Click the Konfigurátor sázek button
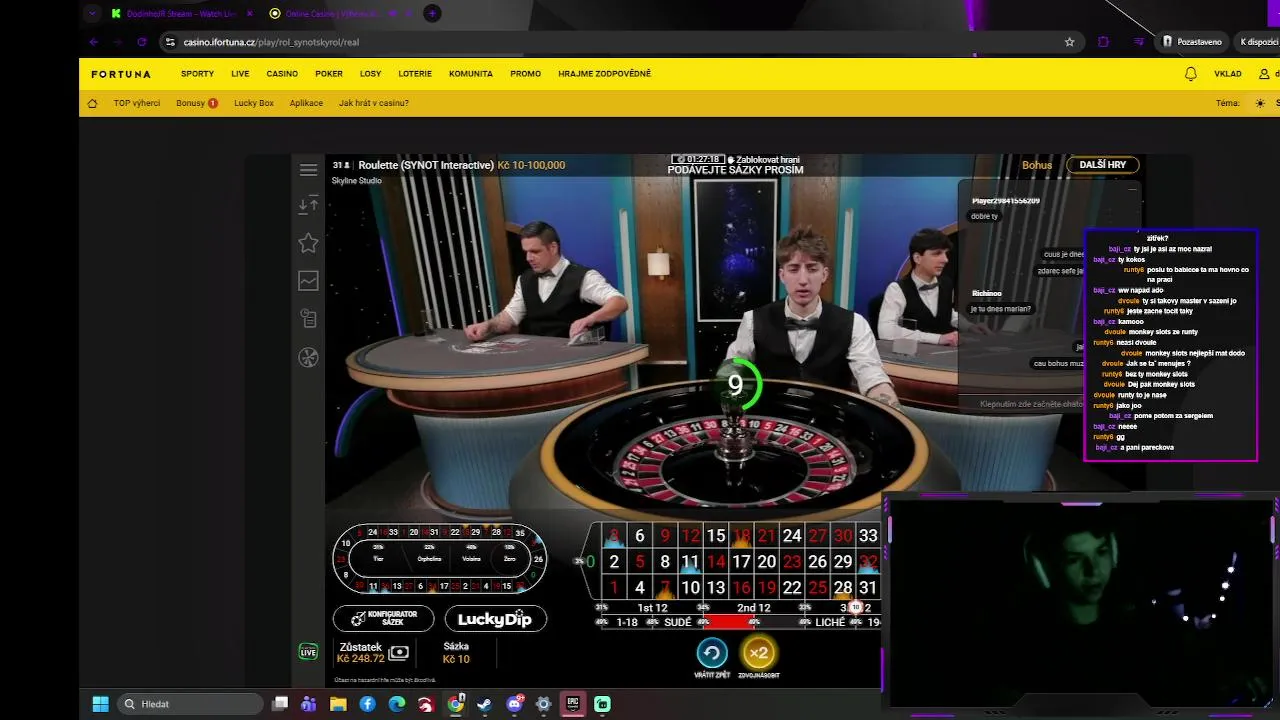The width and height of the screenshot is (1280, 720). tap(384, 618)
